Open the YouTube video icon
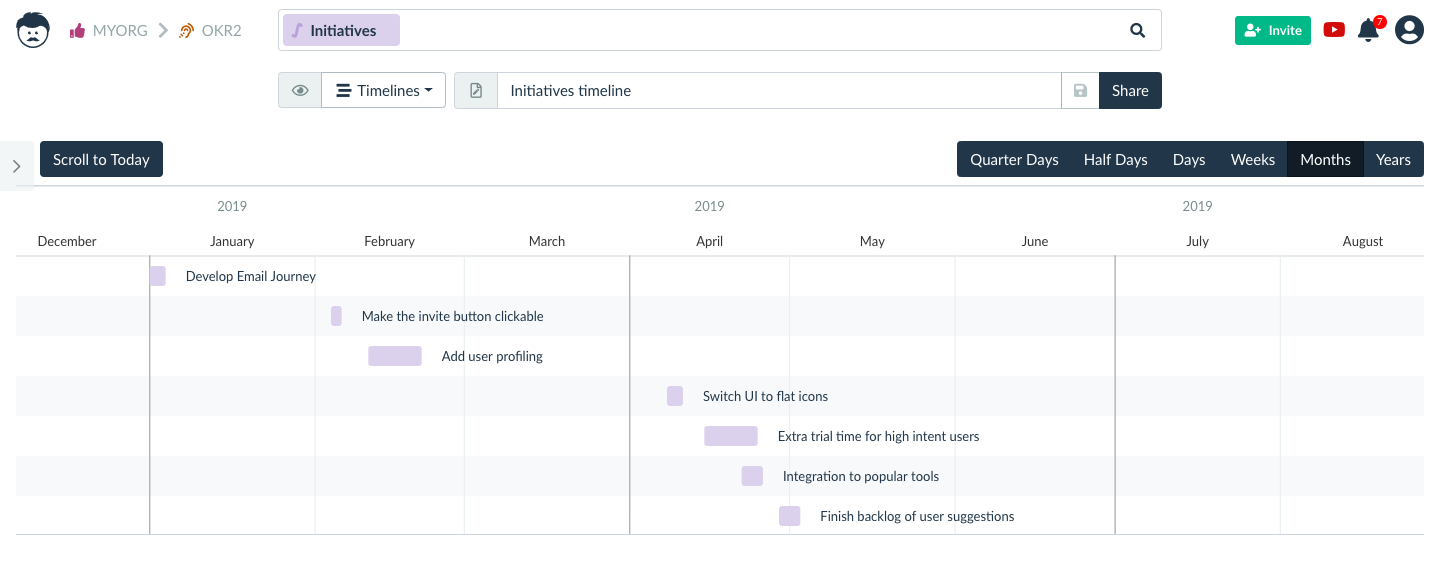This screenshot has height=588, width=1440. pyautogui.click(x=1334, y=30)
